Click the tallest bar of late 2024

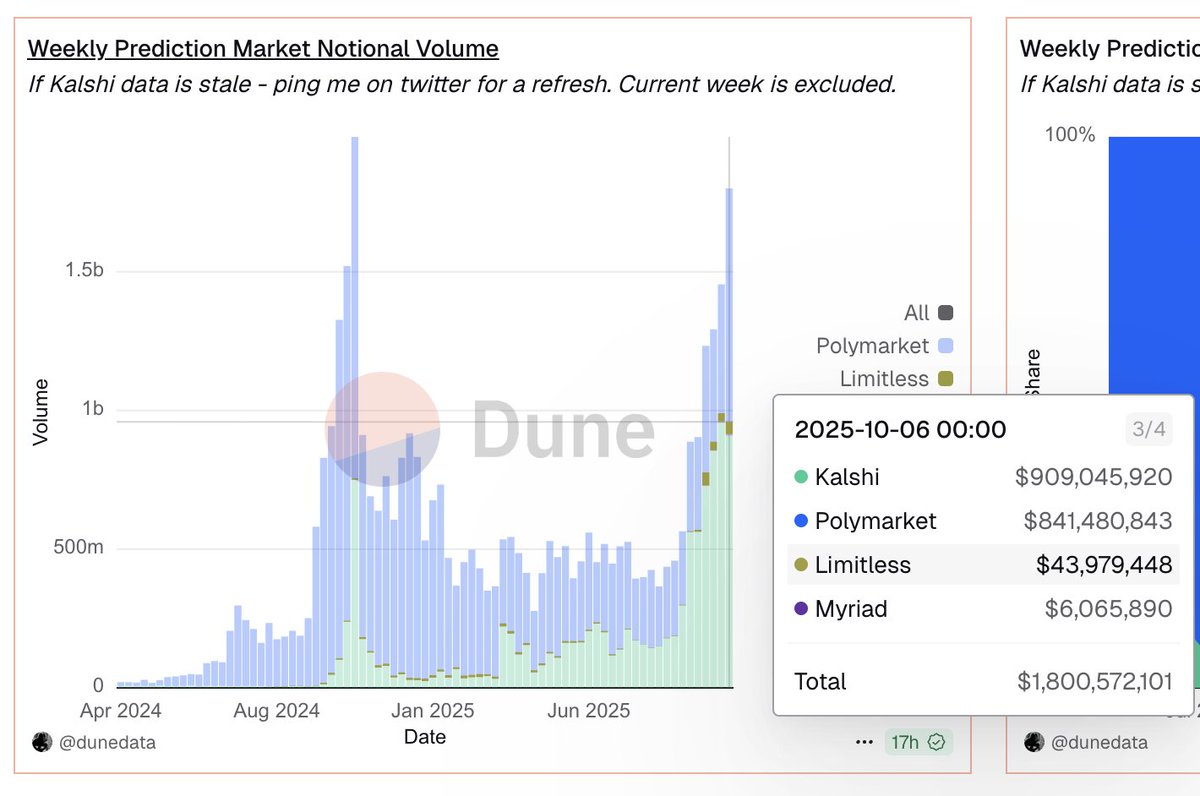[354, 412]
